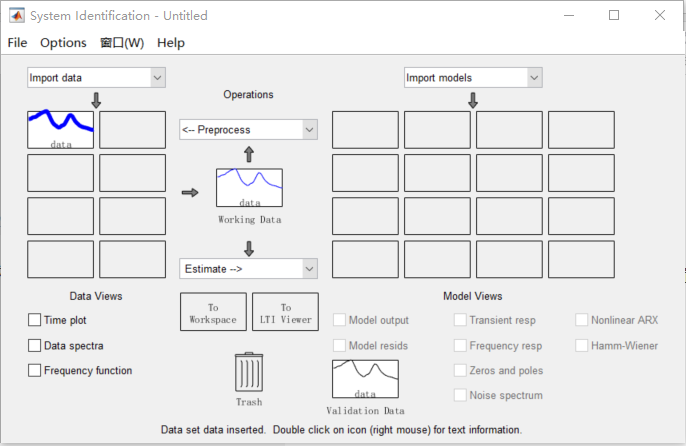The image size is (686, 446).
Task: Enable the Data spectra checkbox
Action: 34,345
